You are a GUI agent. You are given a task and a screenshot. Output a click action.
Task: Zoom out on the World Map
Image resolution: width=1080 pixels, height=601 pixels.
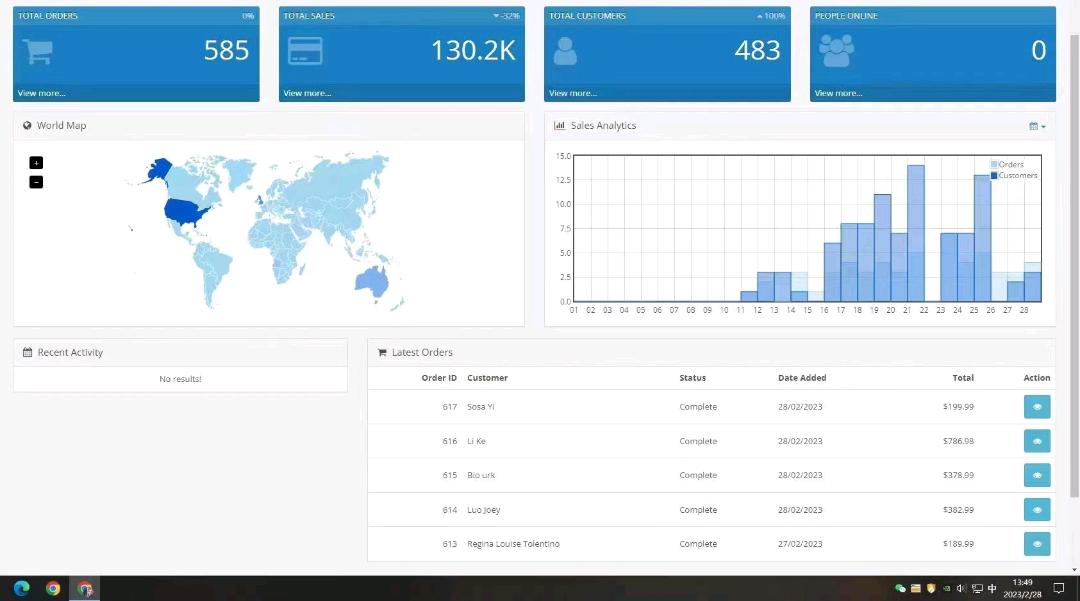pyautogui.click(x=36, y=182)
